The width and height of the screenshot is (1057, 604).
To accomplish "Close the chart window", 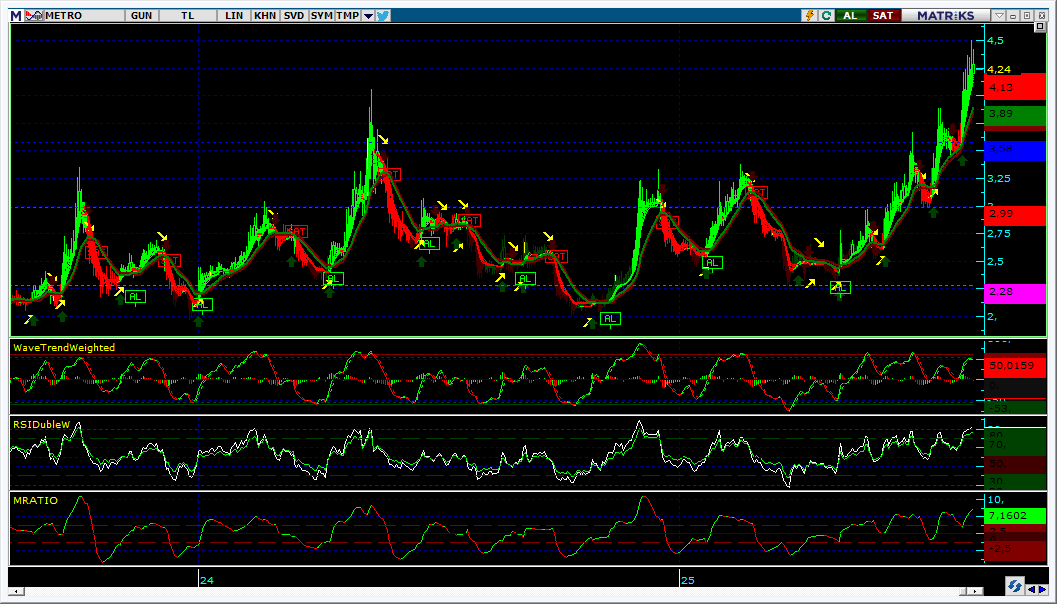I will (x=1039, y=16).
